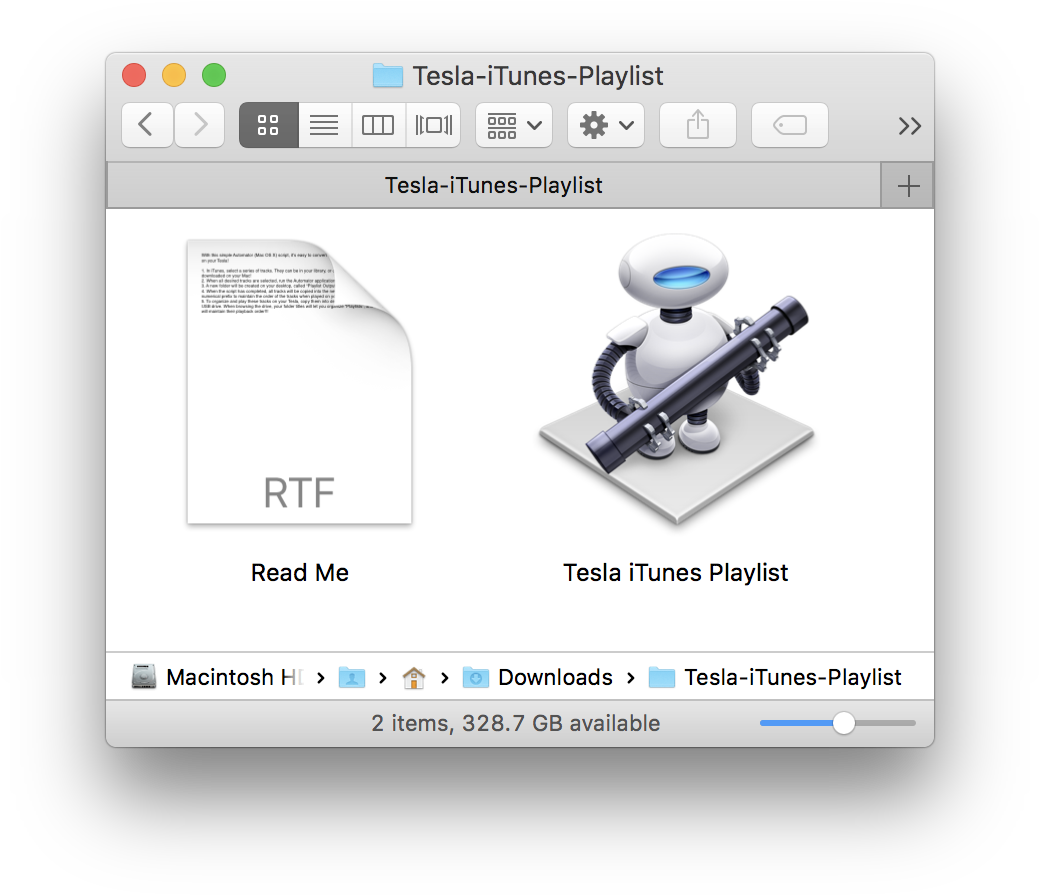Open the item arrangement dropdown

click(x=514, y=125)
